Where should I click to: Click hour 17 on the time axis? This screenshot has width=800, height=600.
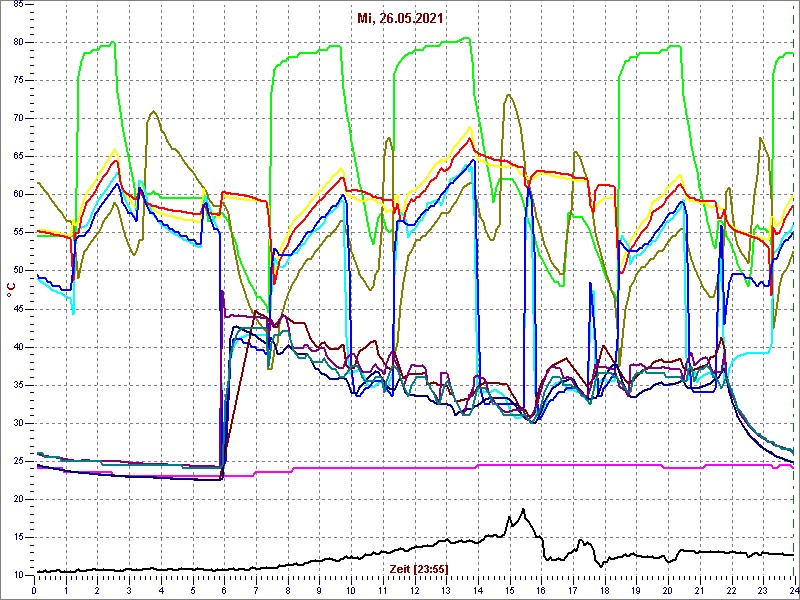(572, 590)
